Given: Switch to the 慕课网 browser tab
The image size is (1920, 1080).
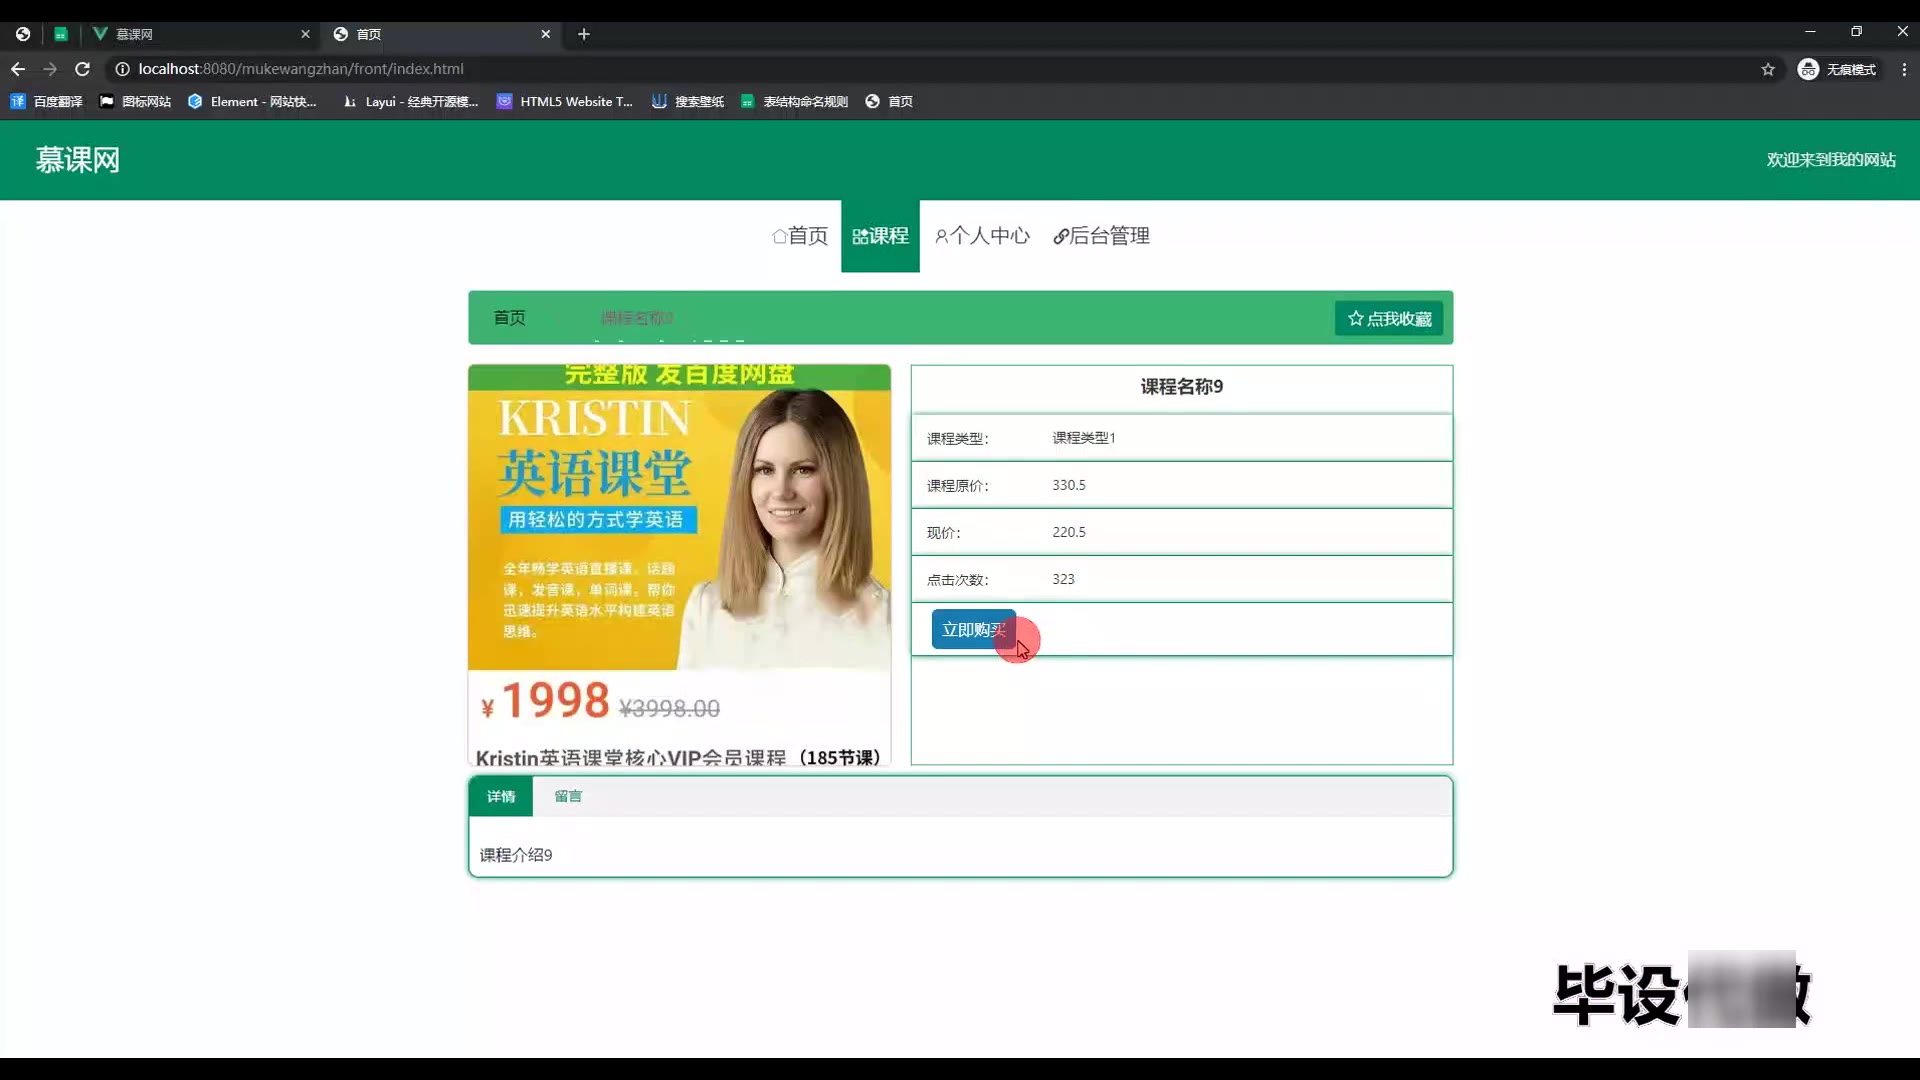Looking at the screenshot, I should click(x=200, y=34).
